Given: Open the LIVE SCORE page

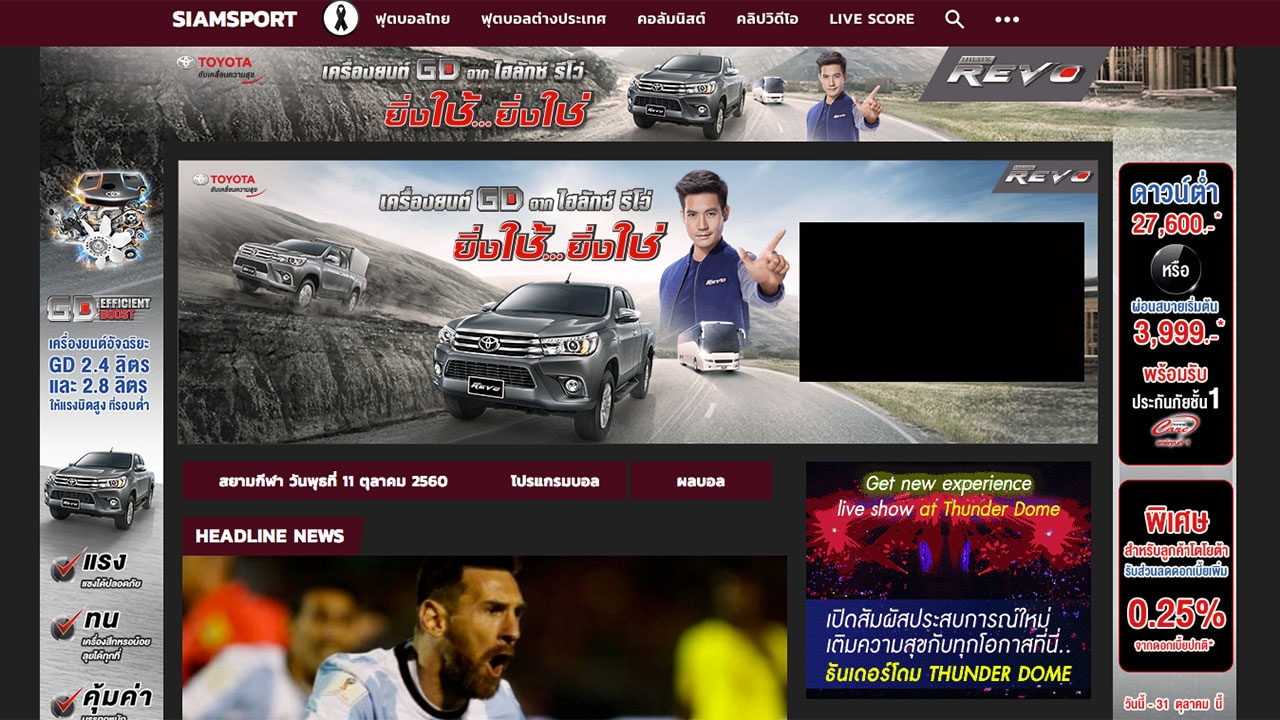Looking at the screenshot, I should point(871,19).
